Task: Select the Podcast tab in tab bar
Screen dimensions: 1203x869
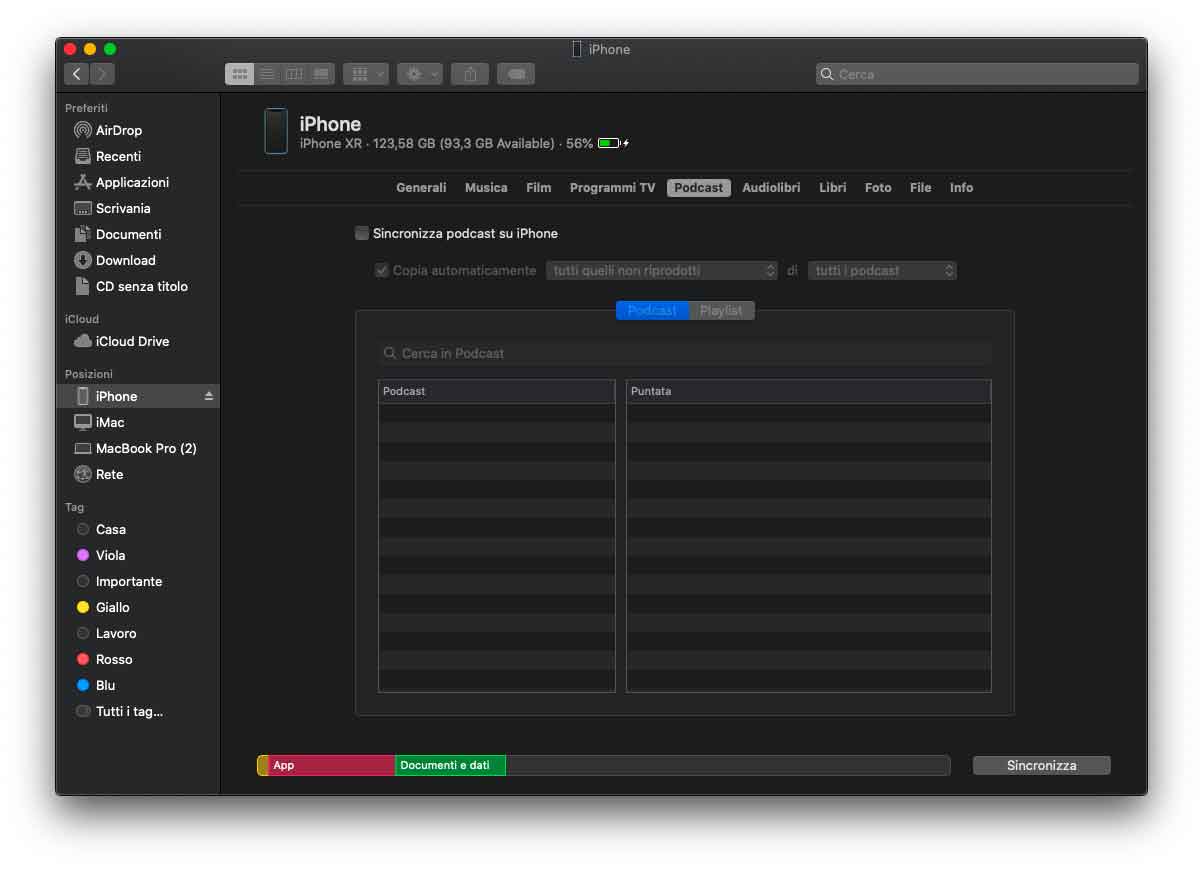Action: coord(699,188)
